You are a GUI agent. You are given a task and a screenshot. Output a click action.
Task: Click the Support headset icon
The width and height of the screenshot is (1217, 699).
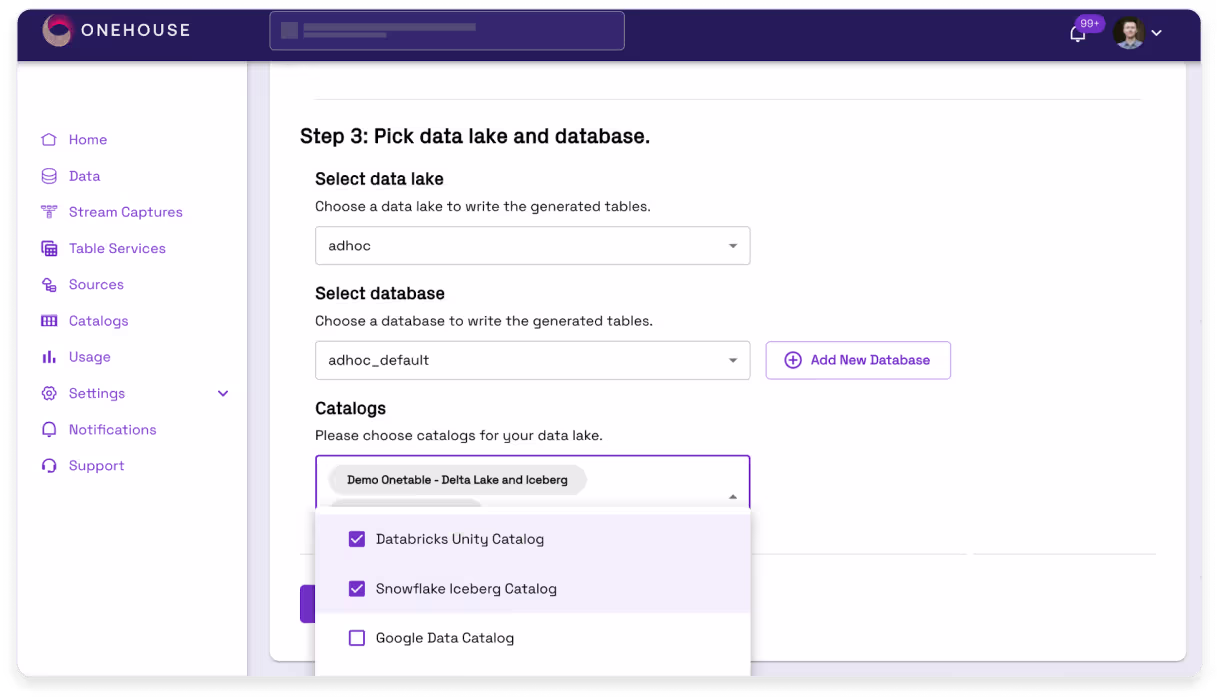point(49,466)
